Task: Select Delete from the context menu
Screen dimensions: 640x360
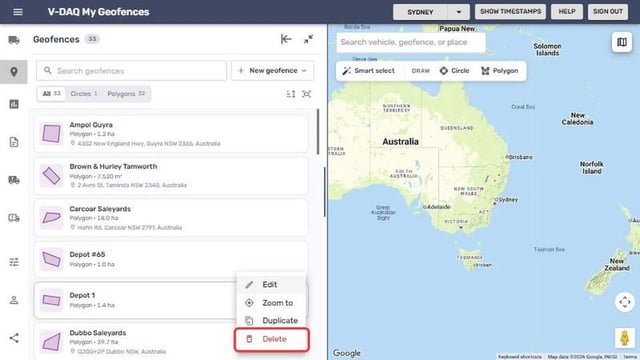Action: (272, 339)
